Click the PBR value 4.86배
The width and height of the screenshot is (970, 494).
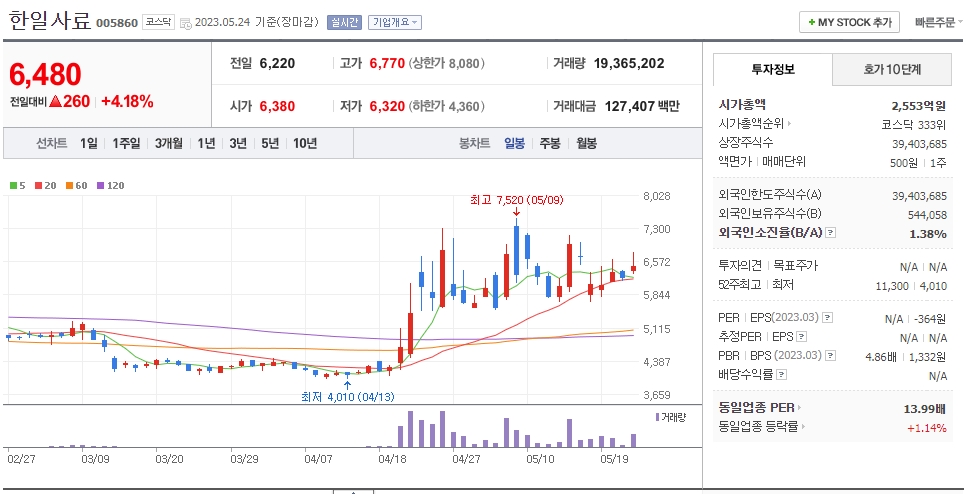[881, 357]
